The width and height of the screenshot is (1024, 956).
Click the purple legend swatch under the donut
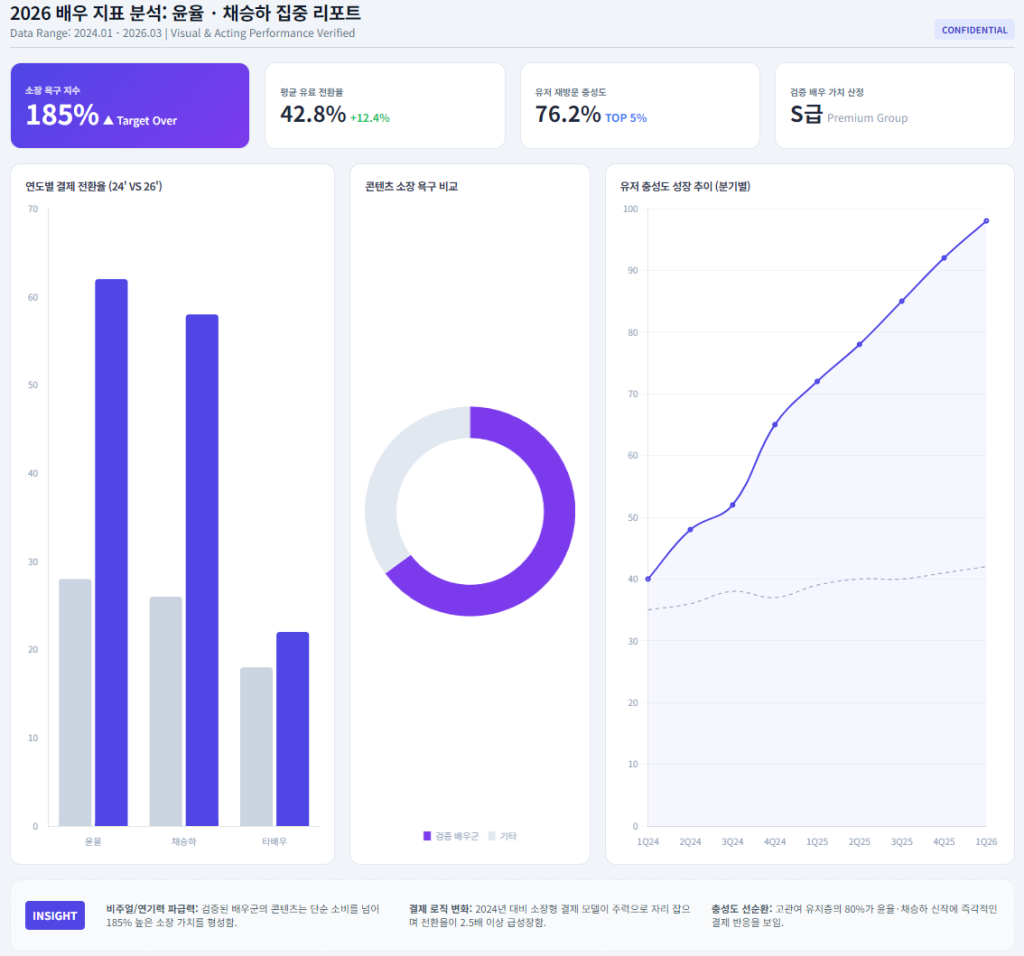click(427, 836)
